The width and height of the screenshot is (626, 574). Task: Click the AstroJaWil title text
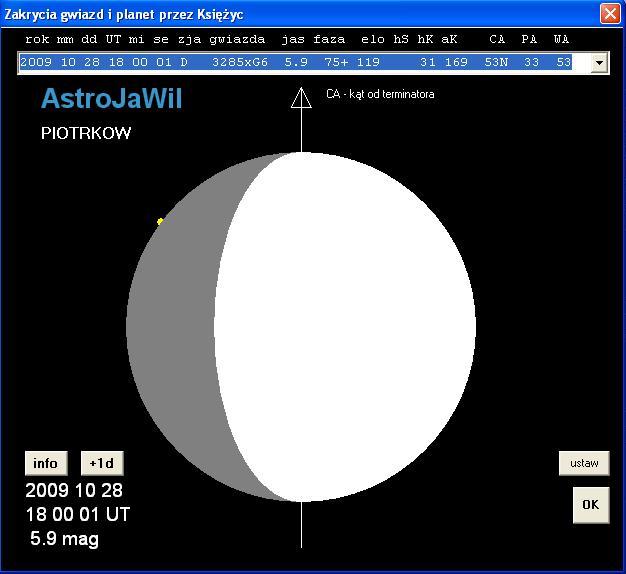point(112,98)
